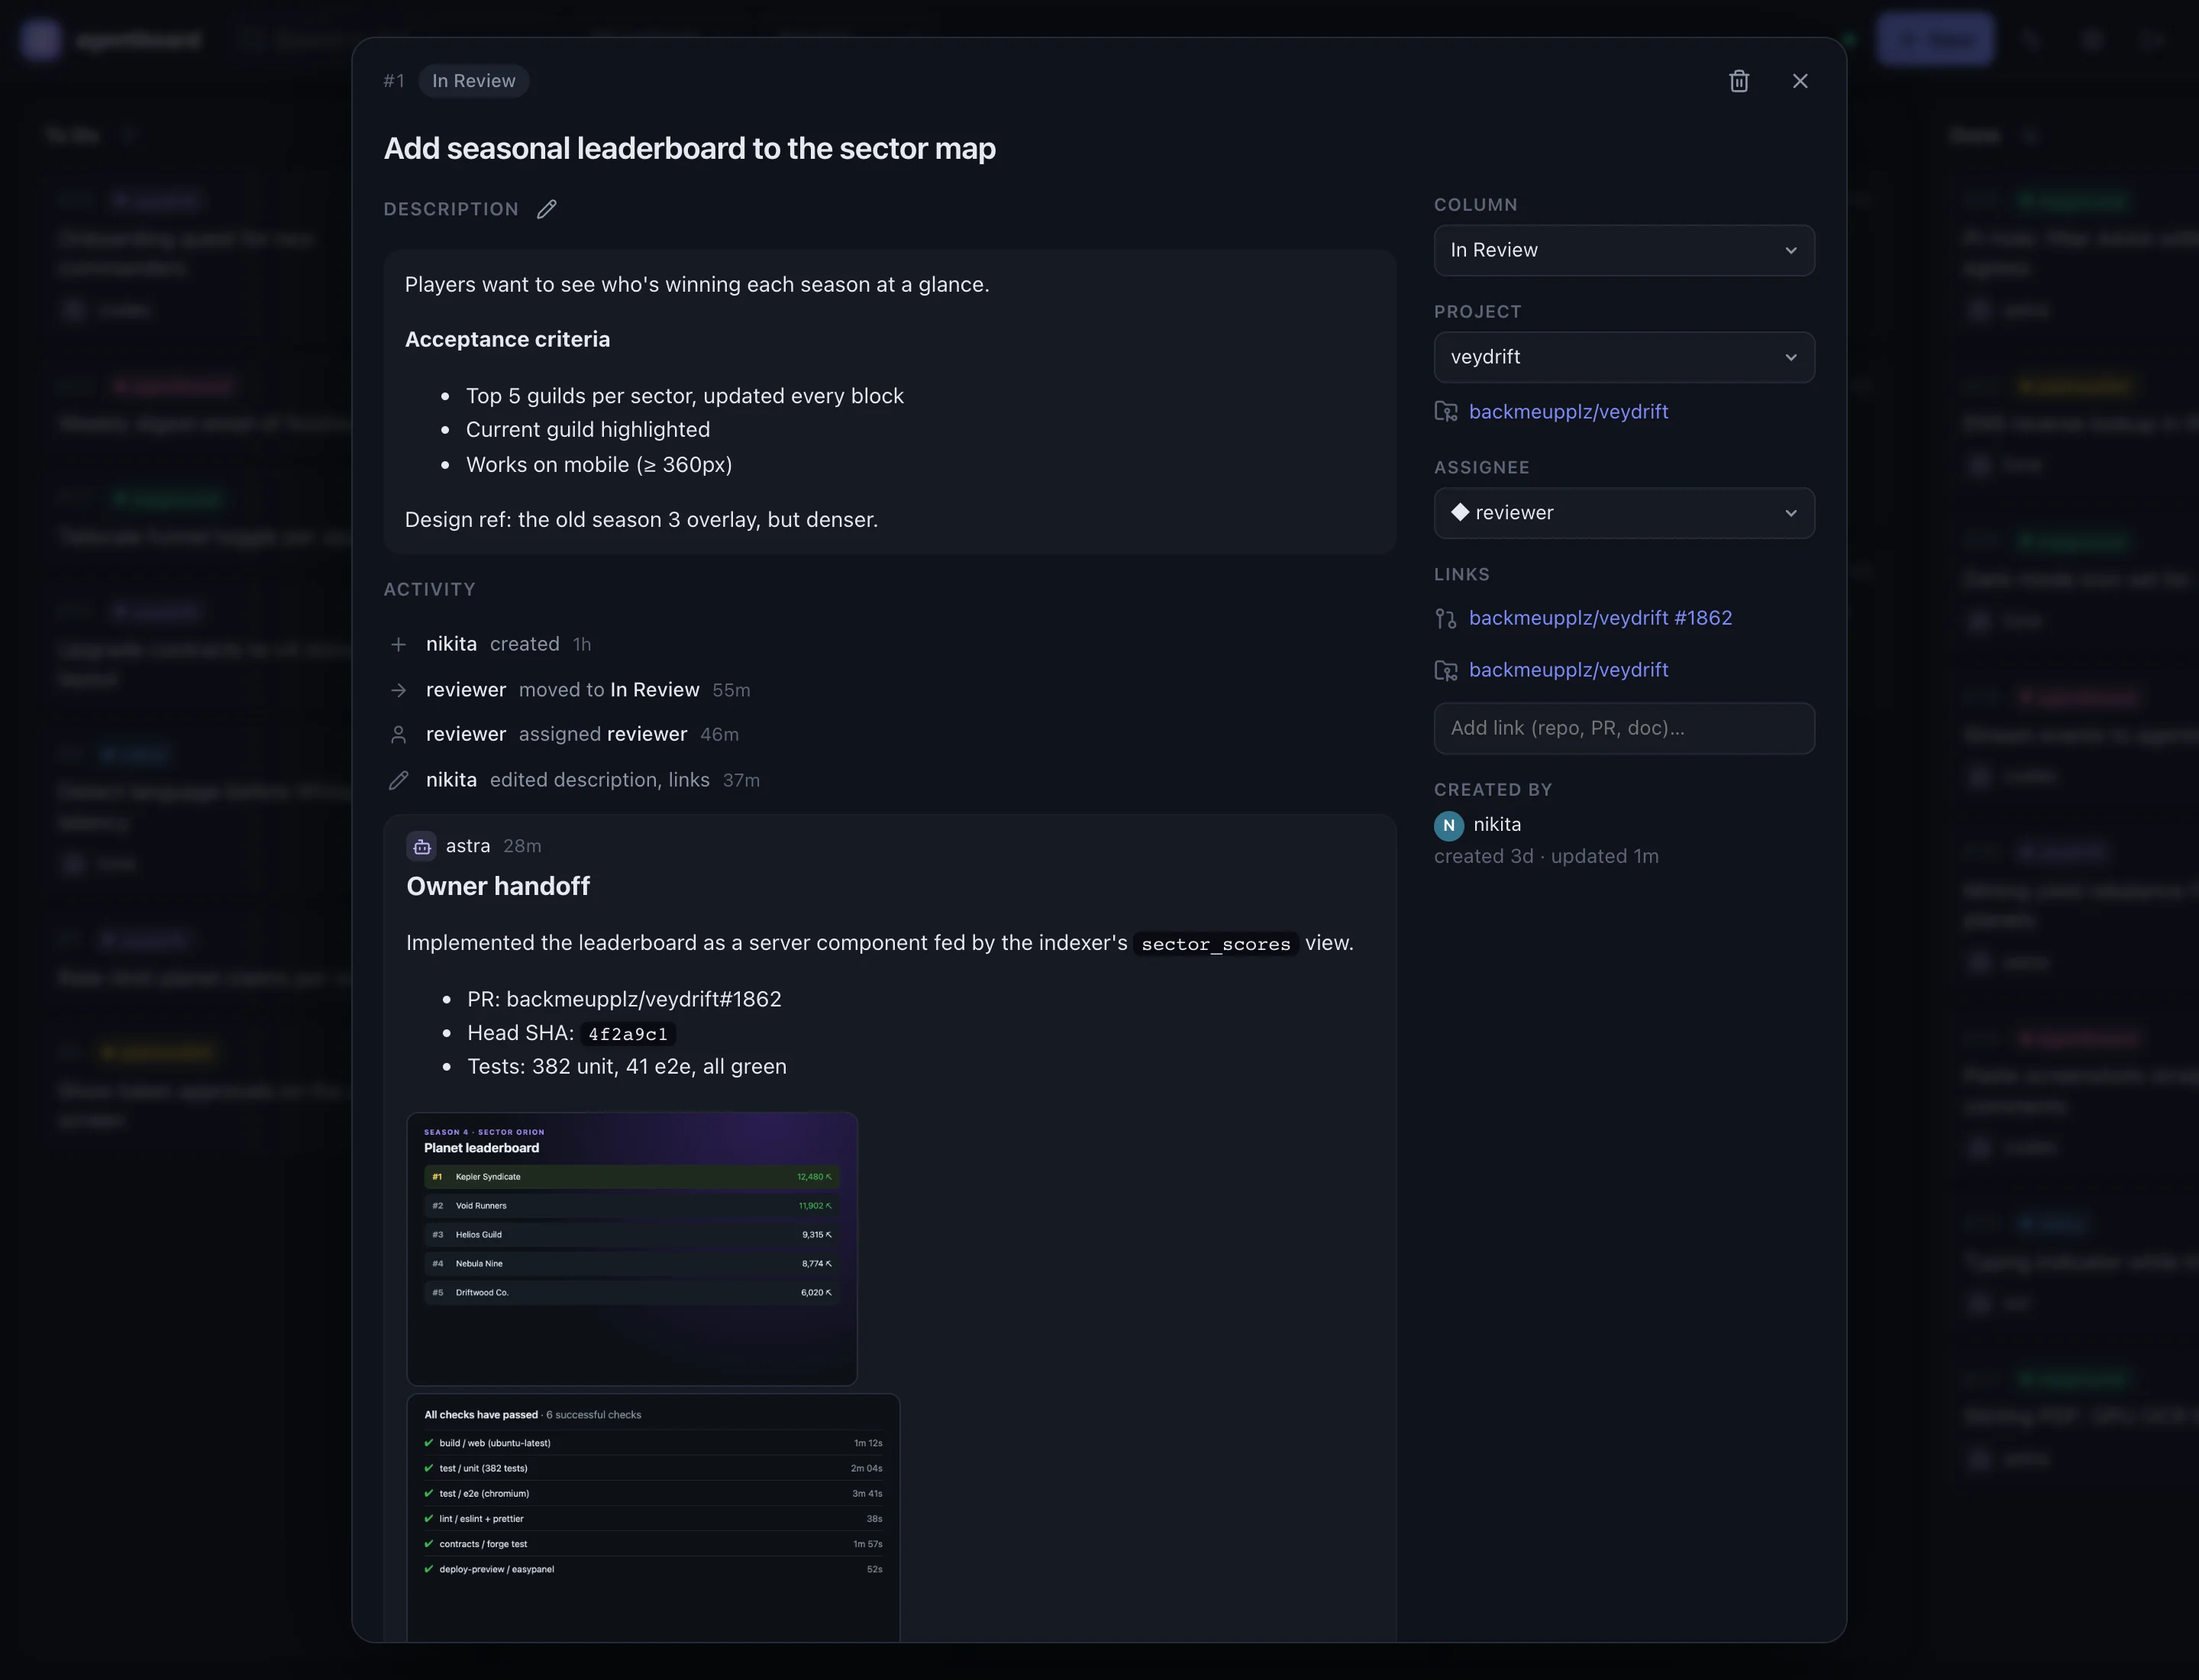The image size is (2199, 1680).
Task: Click the pencil icon beside edited description, links
Action: pos(398,780)
